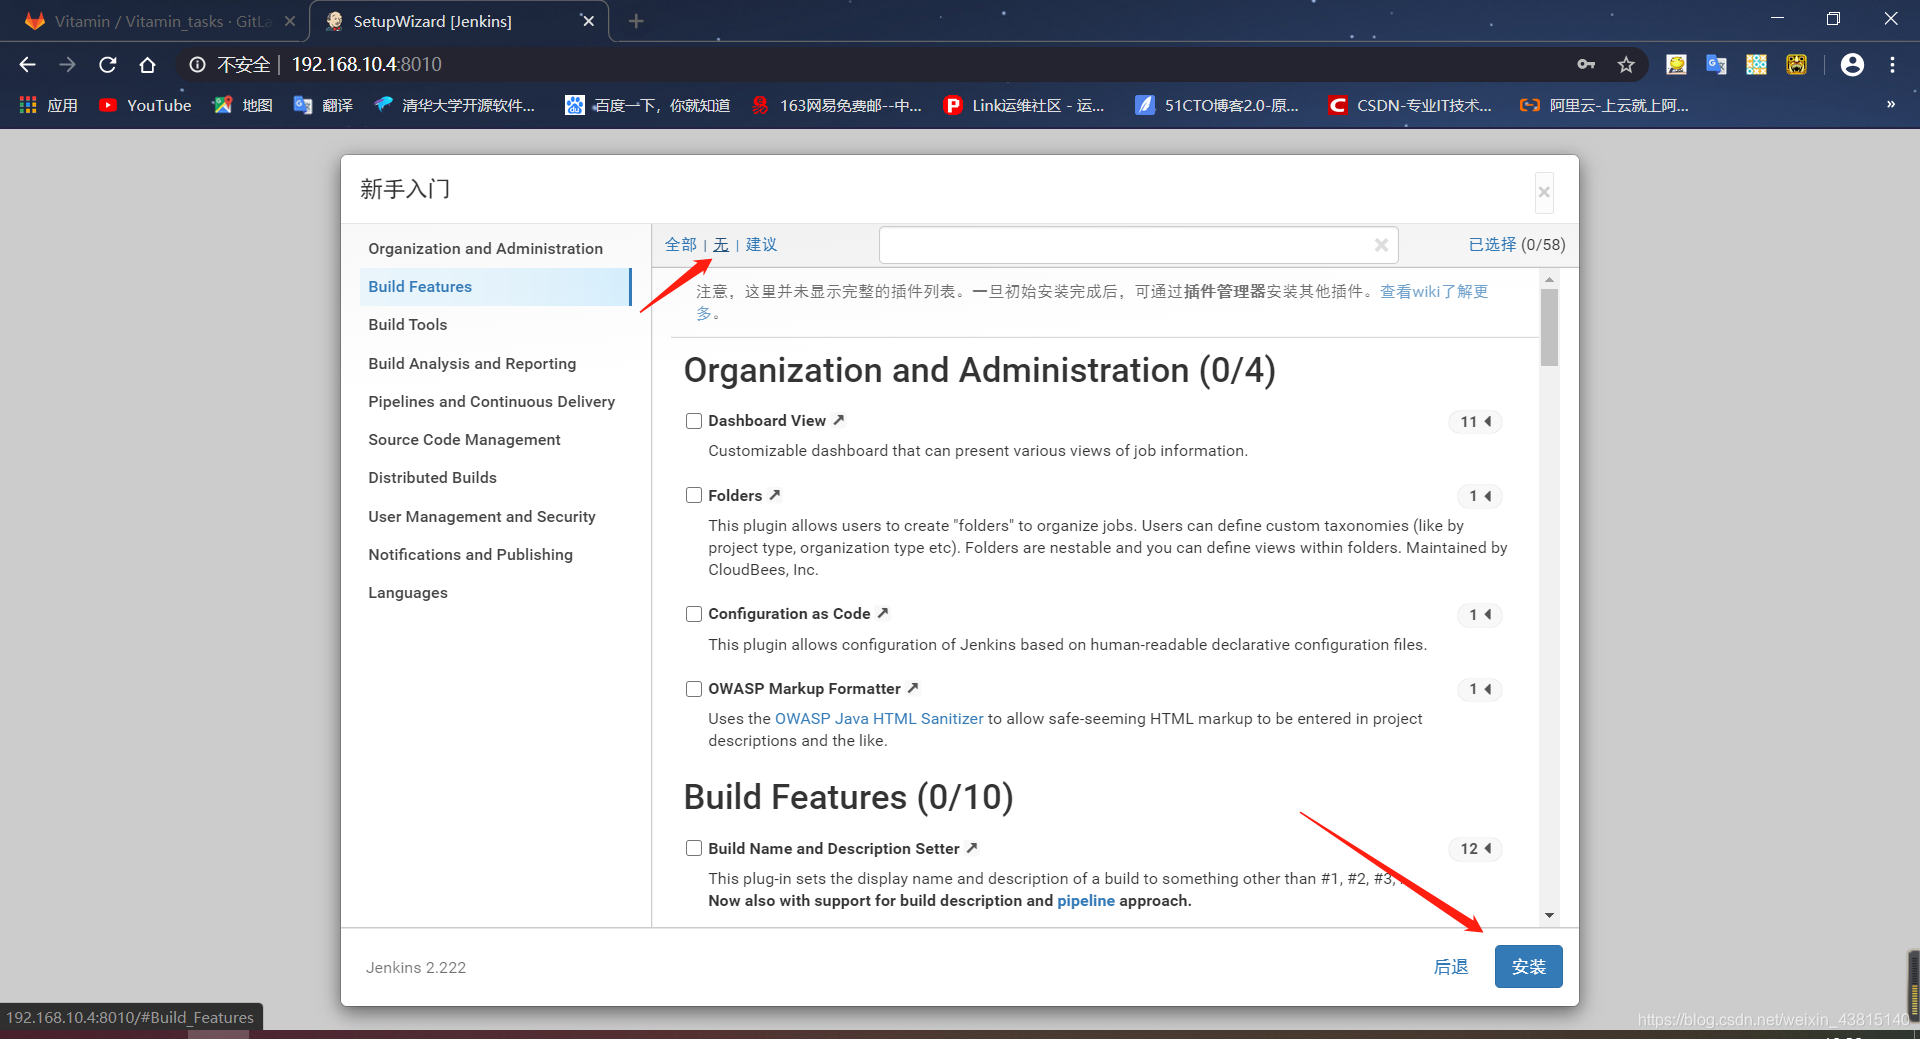Open 翻译 translate bookmark
The image size is (1920, 1039).
point(323,105)
